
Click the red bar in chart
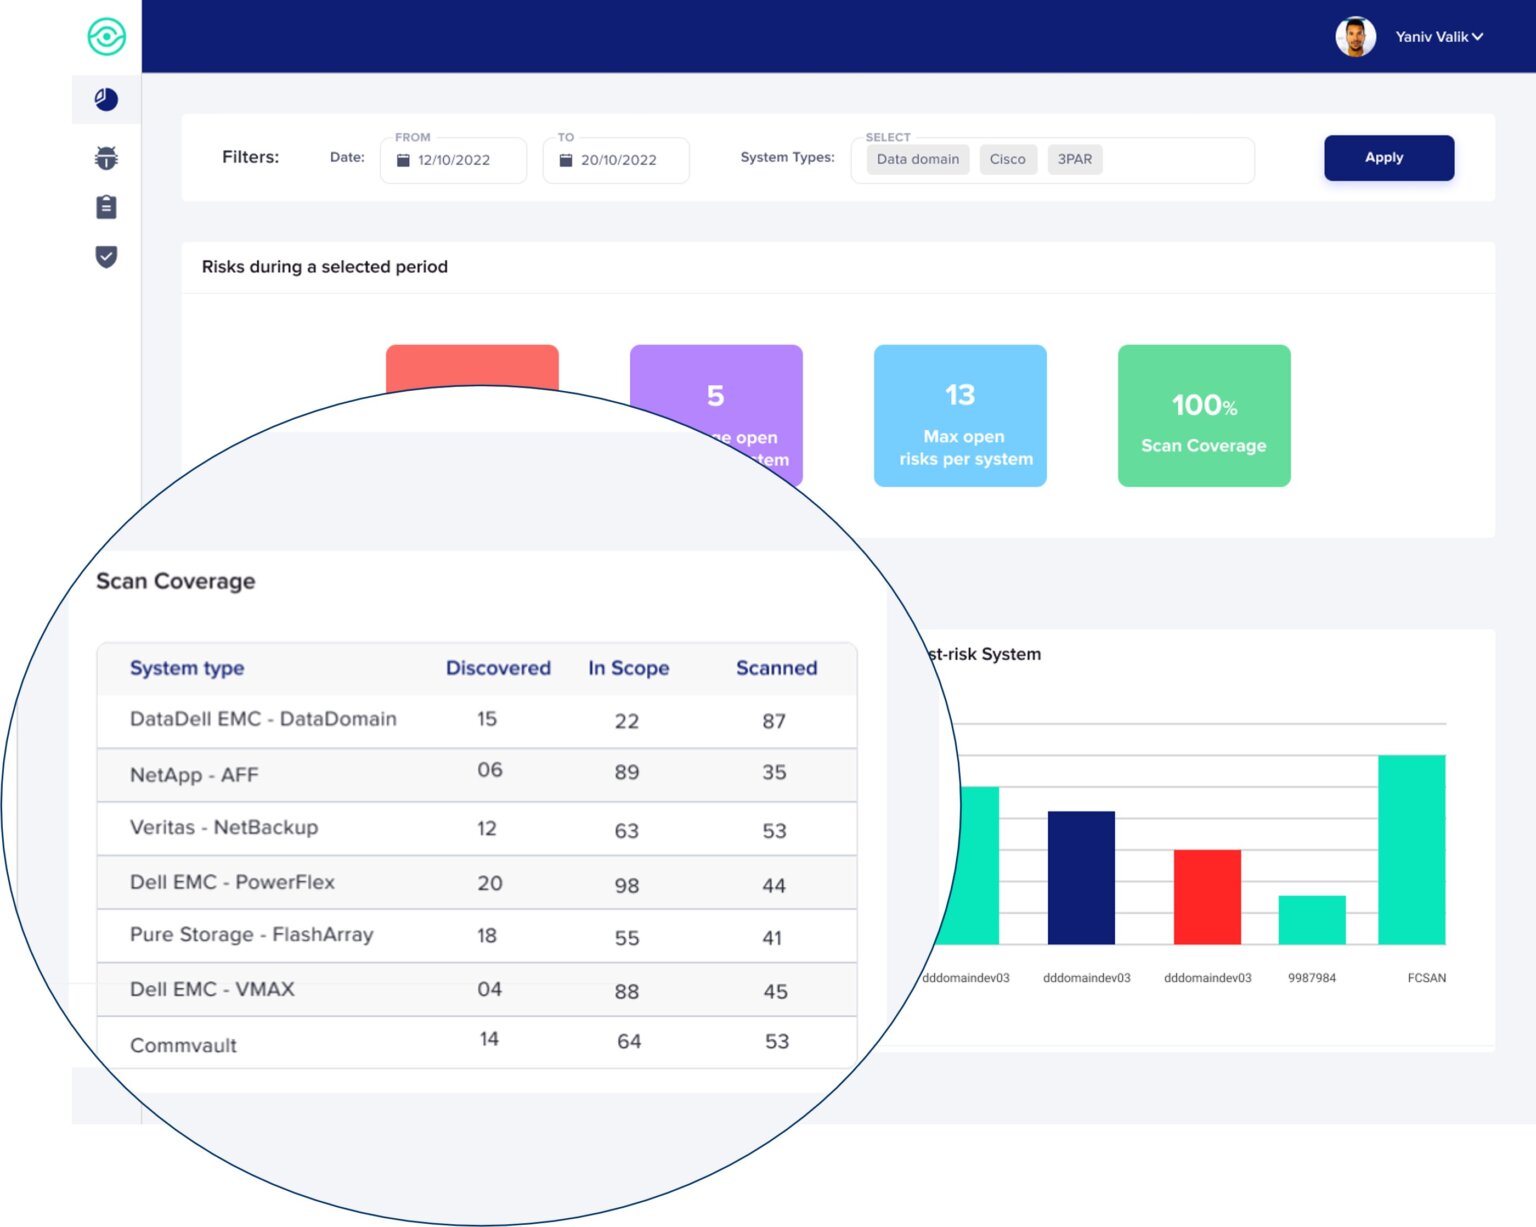(1207, 896)
